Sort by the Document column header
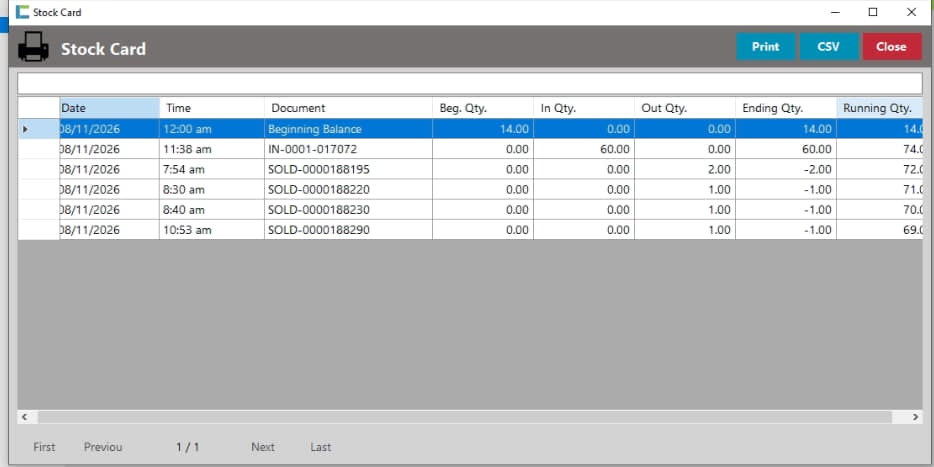934x467 pixels. 348,108
